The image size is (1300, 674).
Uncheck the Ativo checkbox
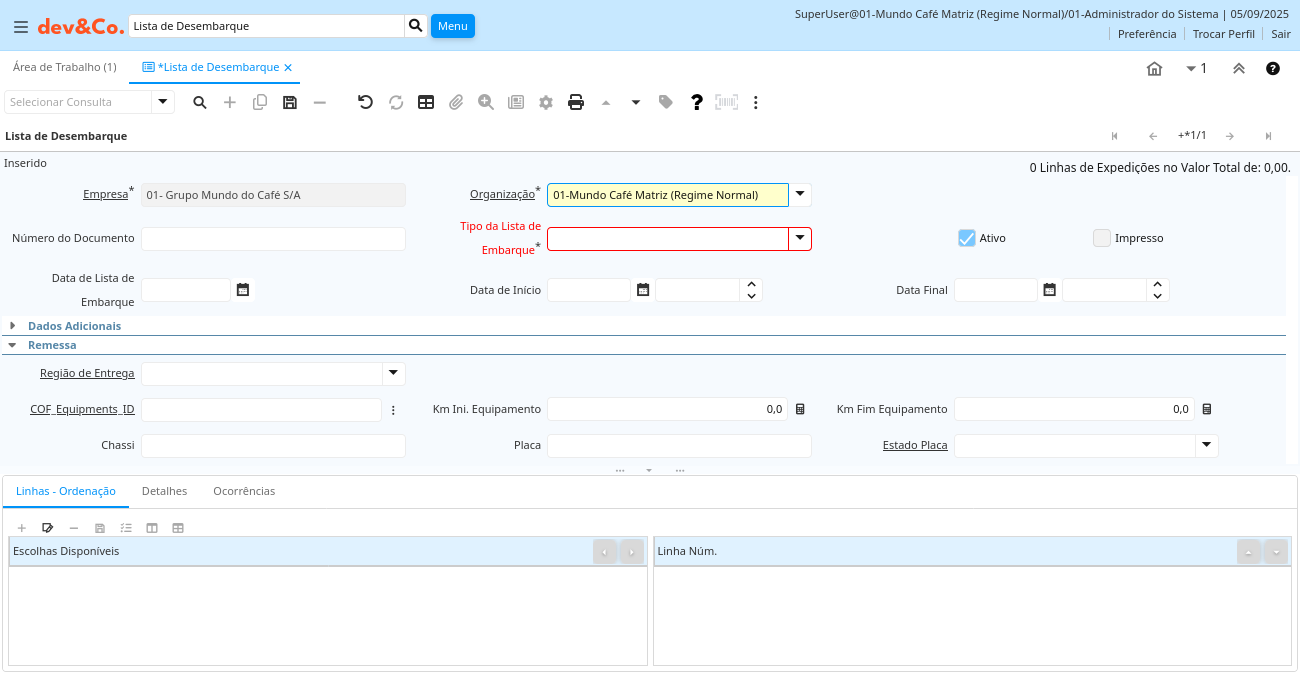tap(966, 238)
